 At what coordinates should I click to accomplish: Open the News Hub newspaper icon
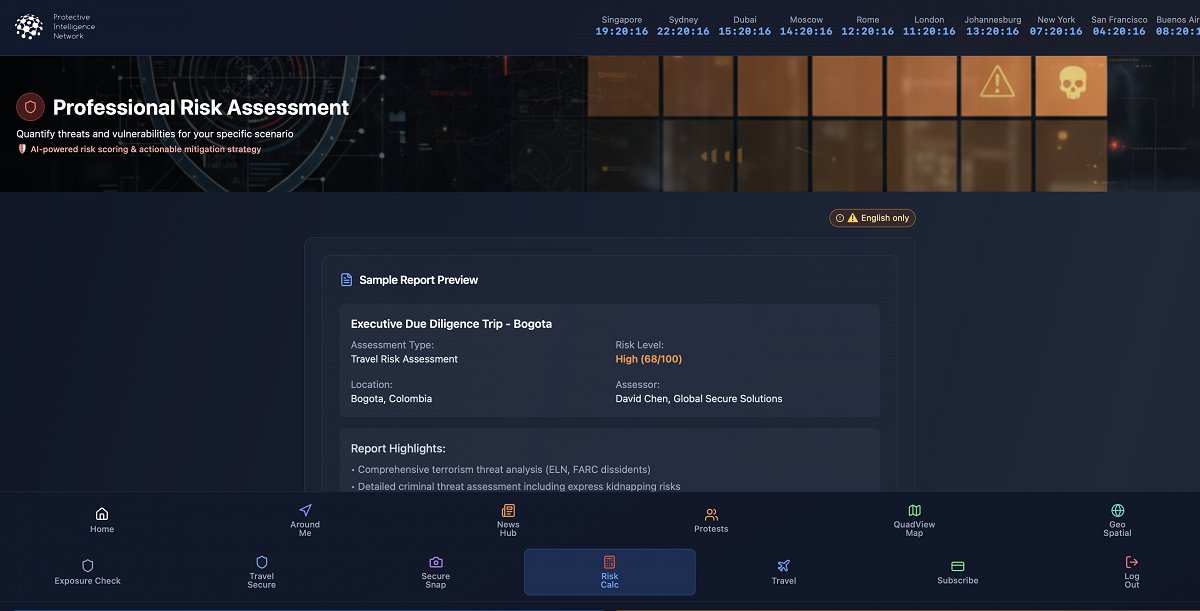508,510
